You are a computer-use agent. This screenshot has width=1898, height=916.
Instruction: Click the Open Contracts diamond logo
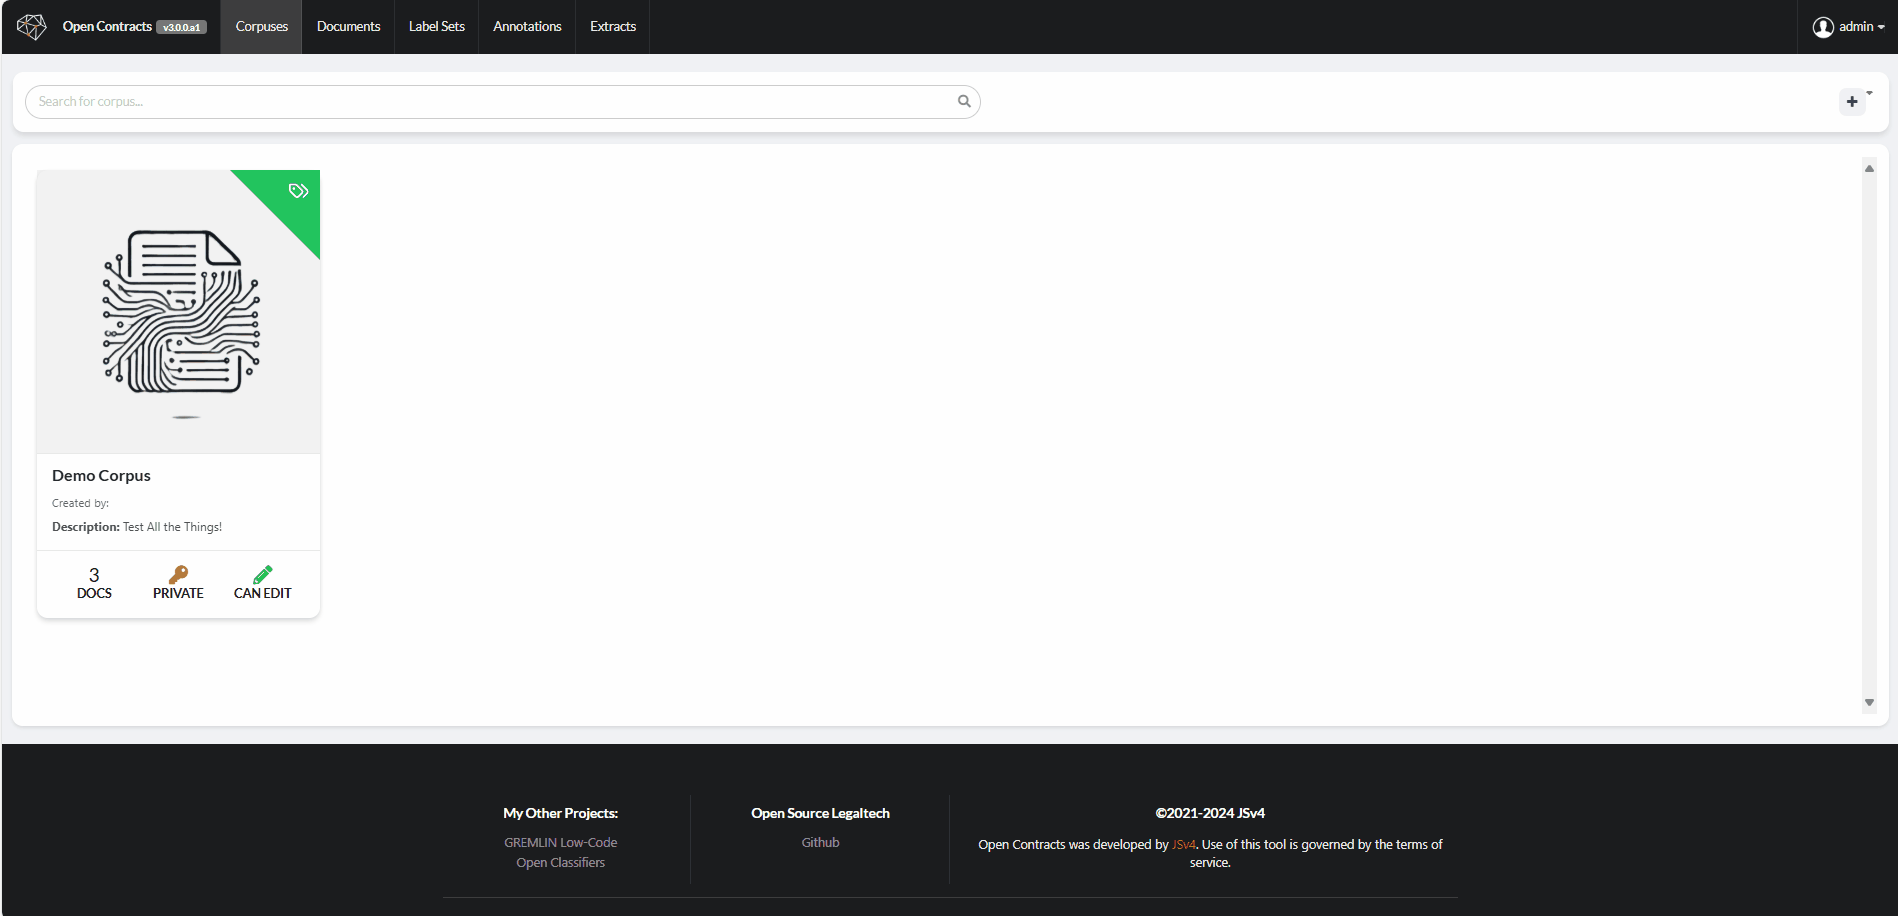coord(31,26)
